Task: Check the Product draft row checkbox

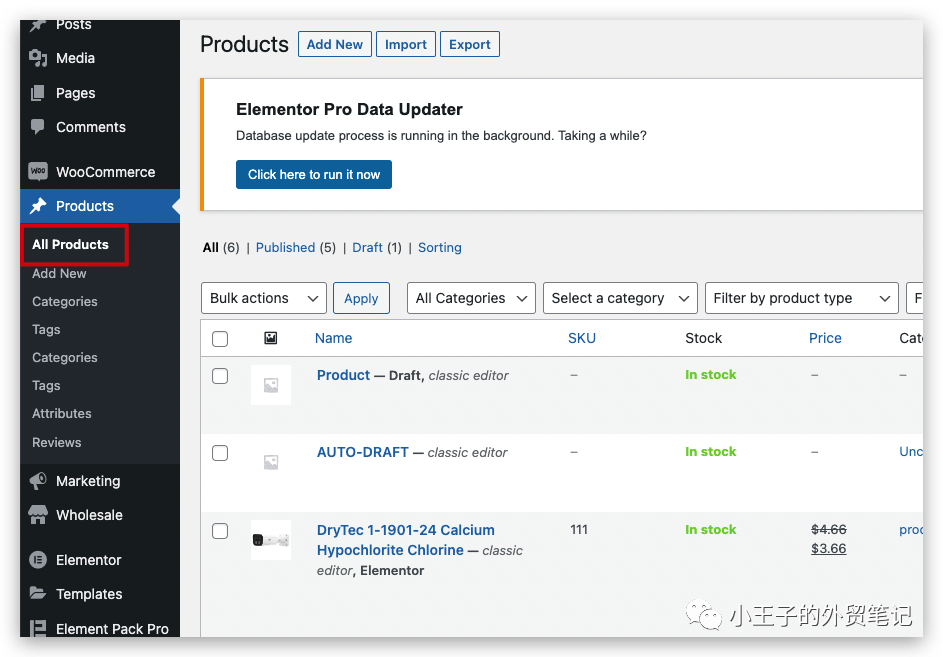Action: click(x=220, y=376)
